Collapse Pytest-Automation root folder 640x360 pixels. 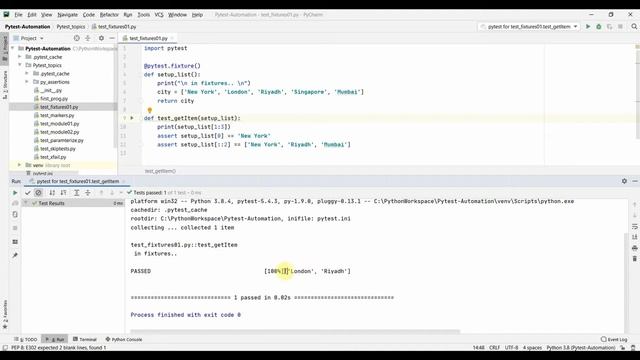click(x=13, y=49)
